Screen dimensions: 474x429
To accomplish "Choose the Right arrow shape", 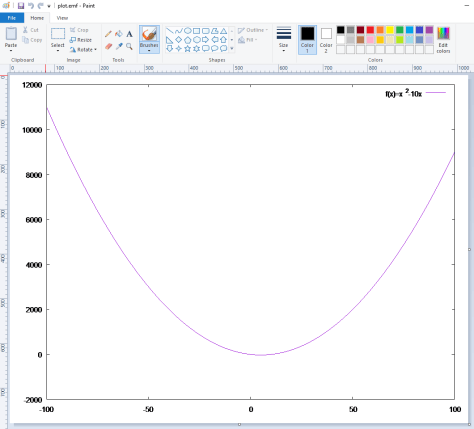I will (206, 40).
